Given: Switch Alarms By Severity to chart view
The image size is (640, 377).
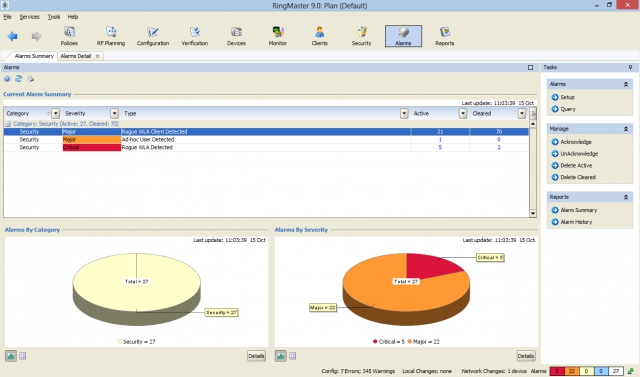Looking at the screenshot, I should tap(281, 356).
